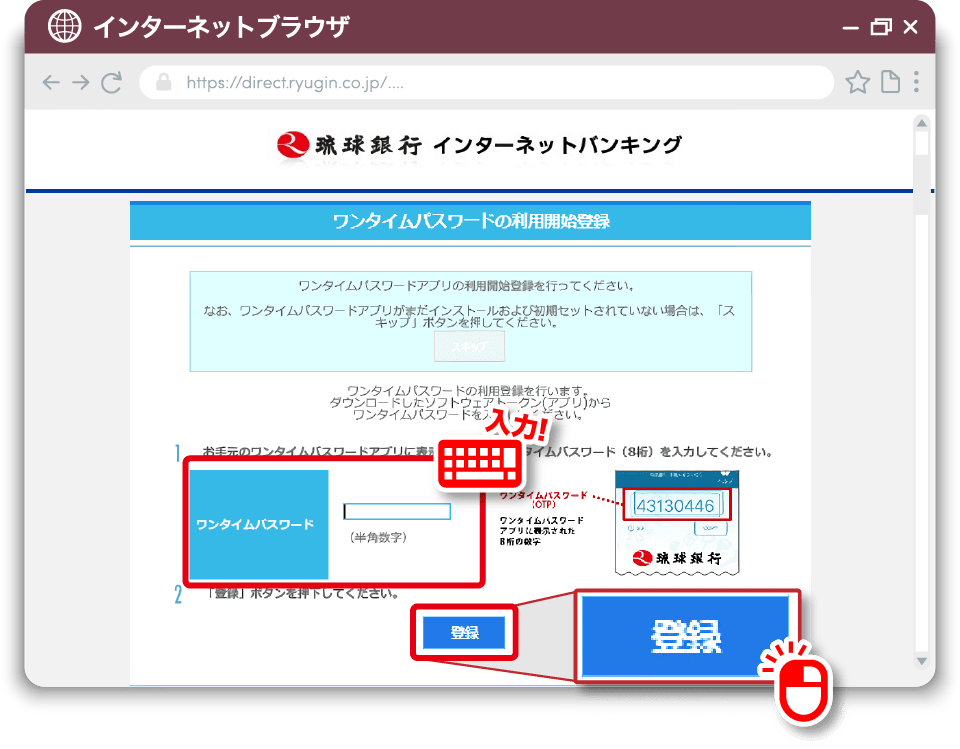Click the scrollbar down arrow
Image resolution: width=960 pixels, height=749 pixels.
[x=922, y=661]
